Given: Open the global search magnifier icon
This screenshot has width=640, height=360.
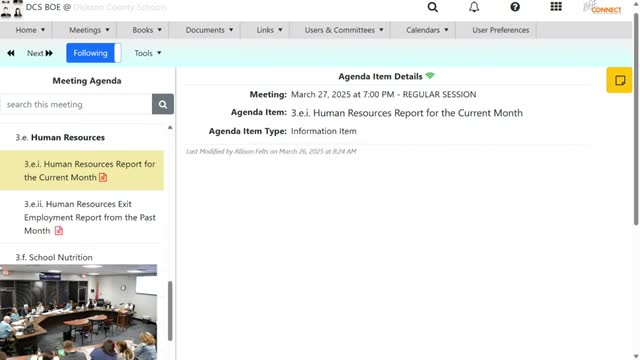Looking at the screenshot, I should click(433, 7).
